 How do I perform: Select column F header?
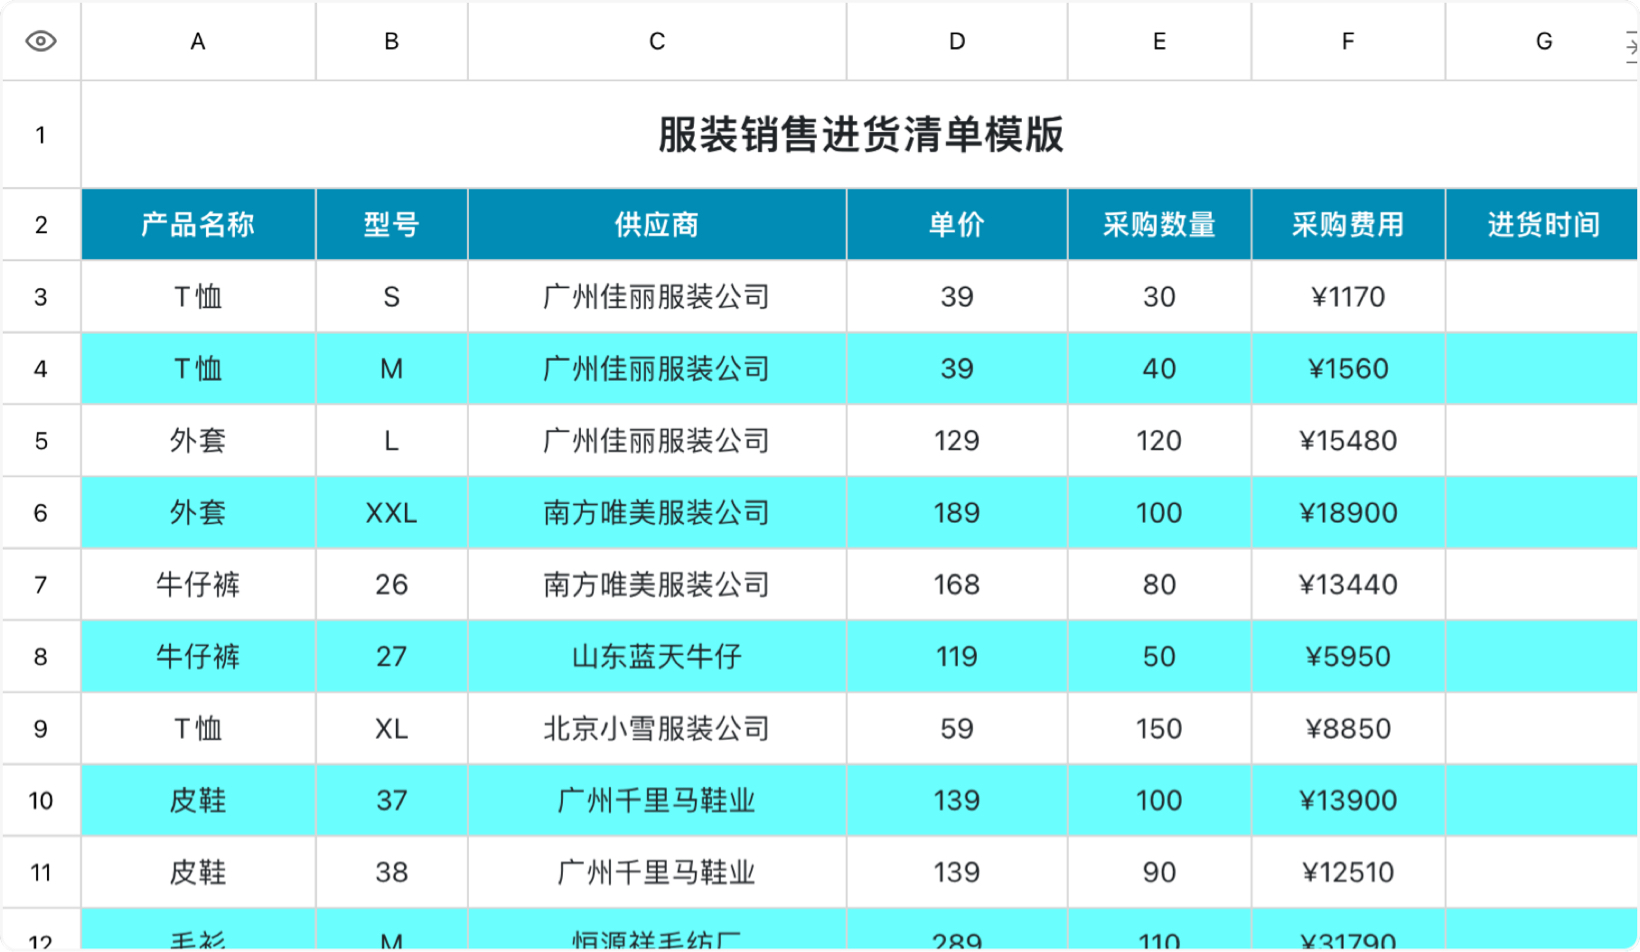tap(1348, 41)
